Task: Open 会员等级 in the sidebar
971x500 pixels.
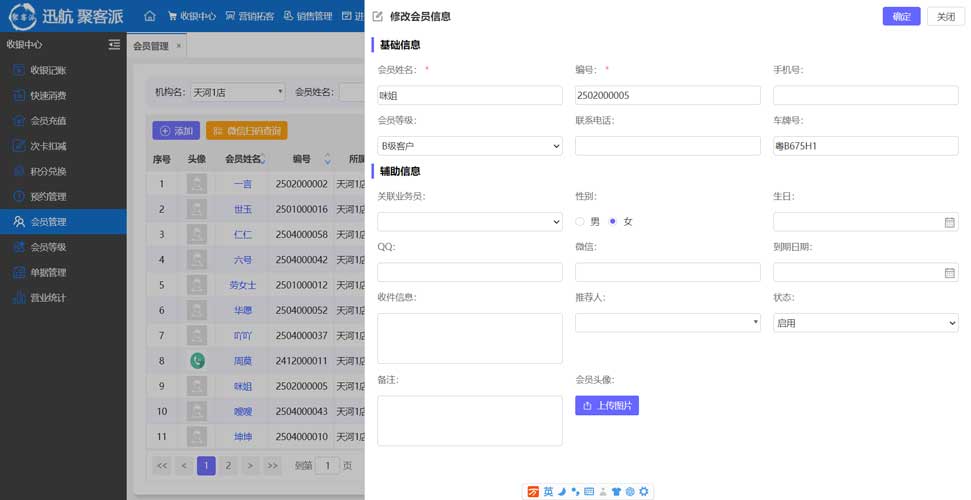Action: pos(63,247)
